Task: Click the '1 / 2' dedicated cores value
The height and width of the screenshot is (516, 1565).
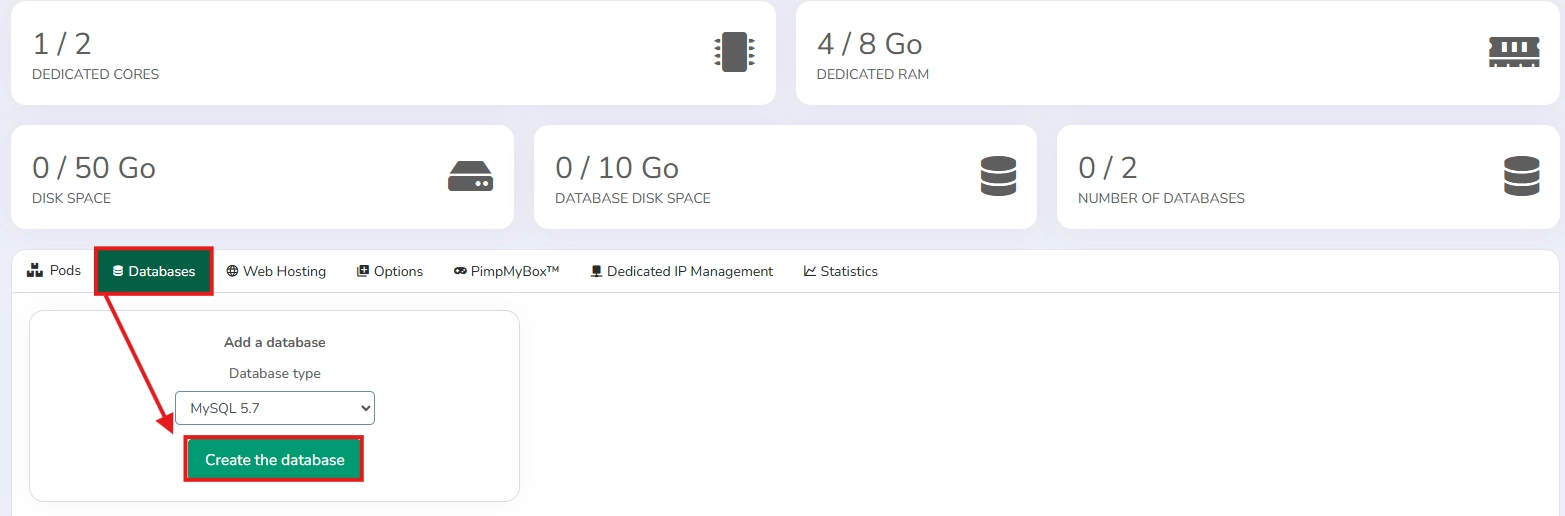Action: 62,44
